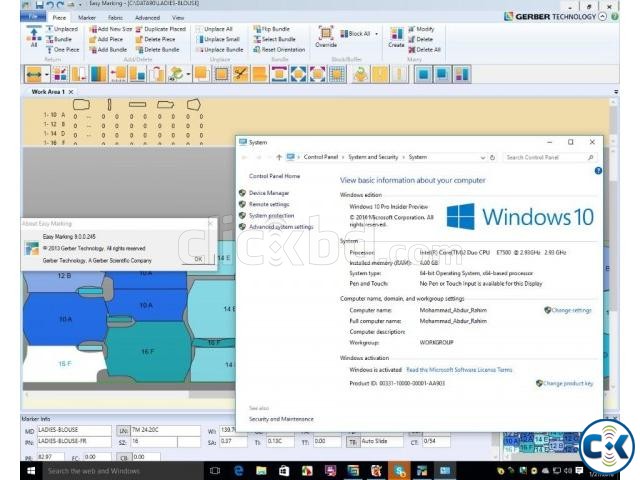The width and height of the screenshot is (640, 480).
Task: Click Add Piece in ribbon
Action: point(106,39)
